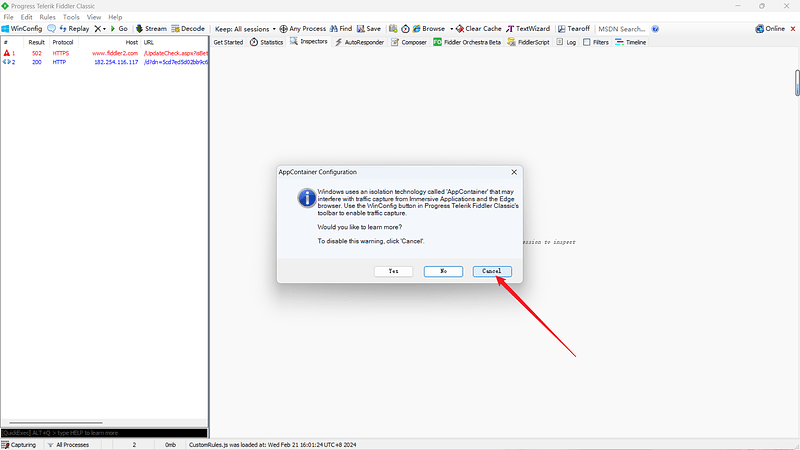Select session 1 with 502 result
800x450 pixels.
pyautogui.click(x=104, y=53)
